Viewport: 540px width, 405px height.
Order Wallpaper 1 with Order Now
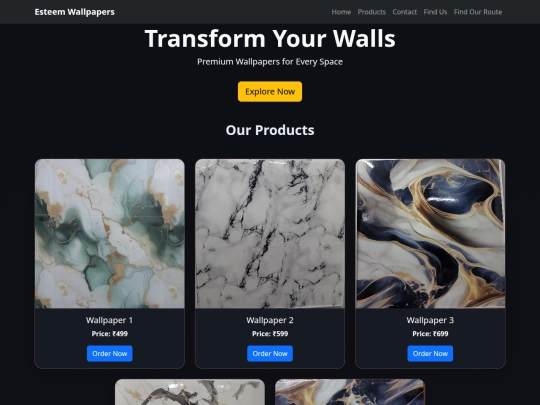point(110,354)
